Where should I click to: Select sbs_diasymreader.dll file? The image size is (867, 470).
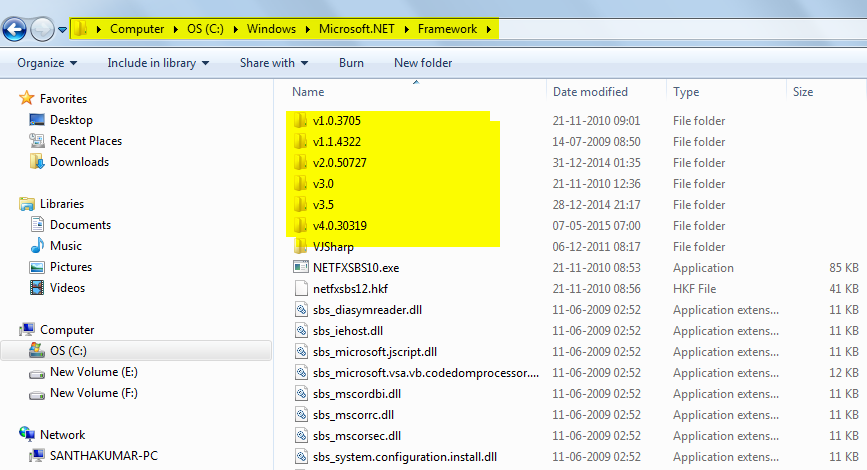click(367, 310)
